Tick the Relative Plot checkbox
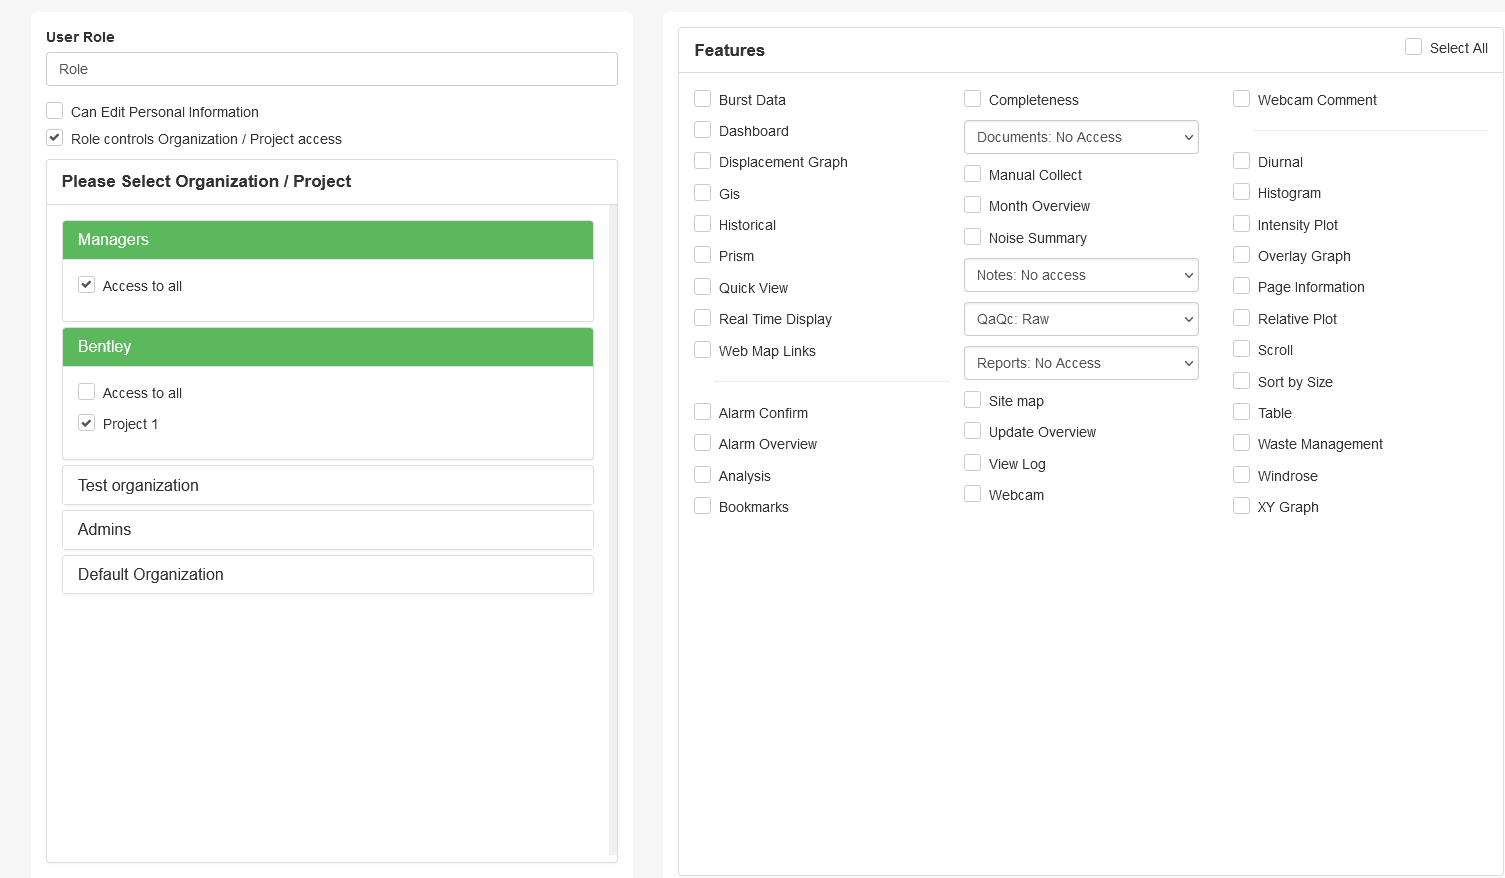1505x878 pixels. click(x=1242, y=318)
